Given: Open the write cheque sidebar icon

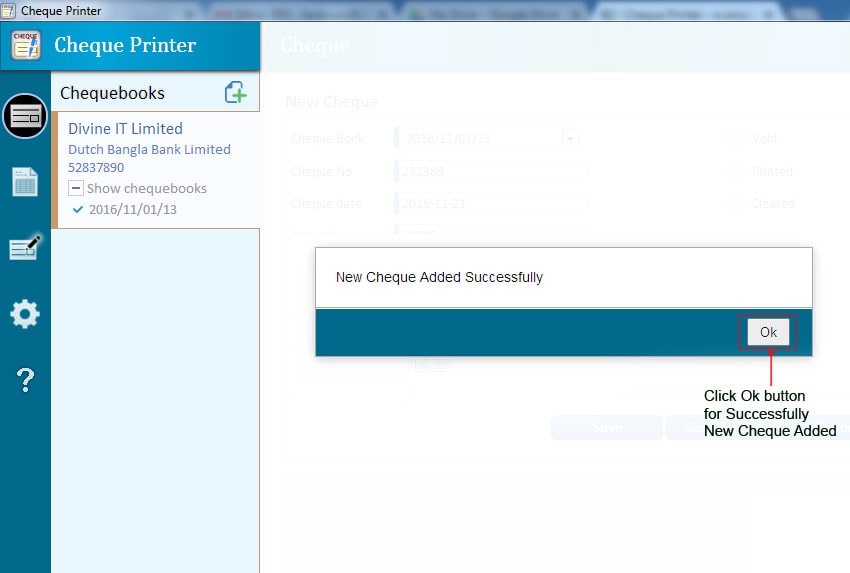Looking at the screenshot, I should [x=25, y=247].
